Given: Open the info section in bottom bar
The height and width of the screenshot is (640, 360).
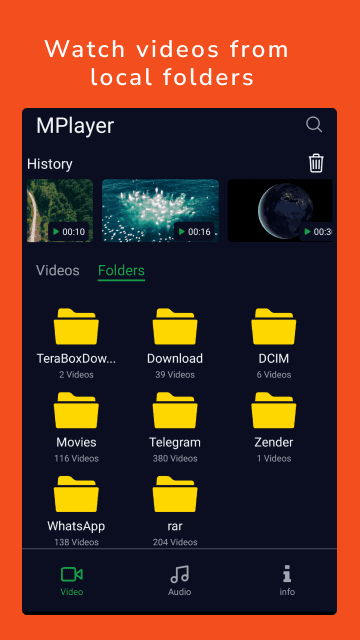Looking at the screenshot, I should click(x=287, y=581).
